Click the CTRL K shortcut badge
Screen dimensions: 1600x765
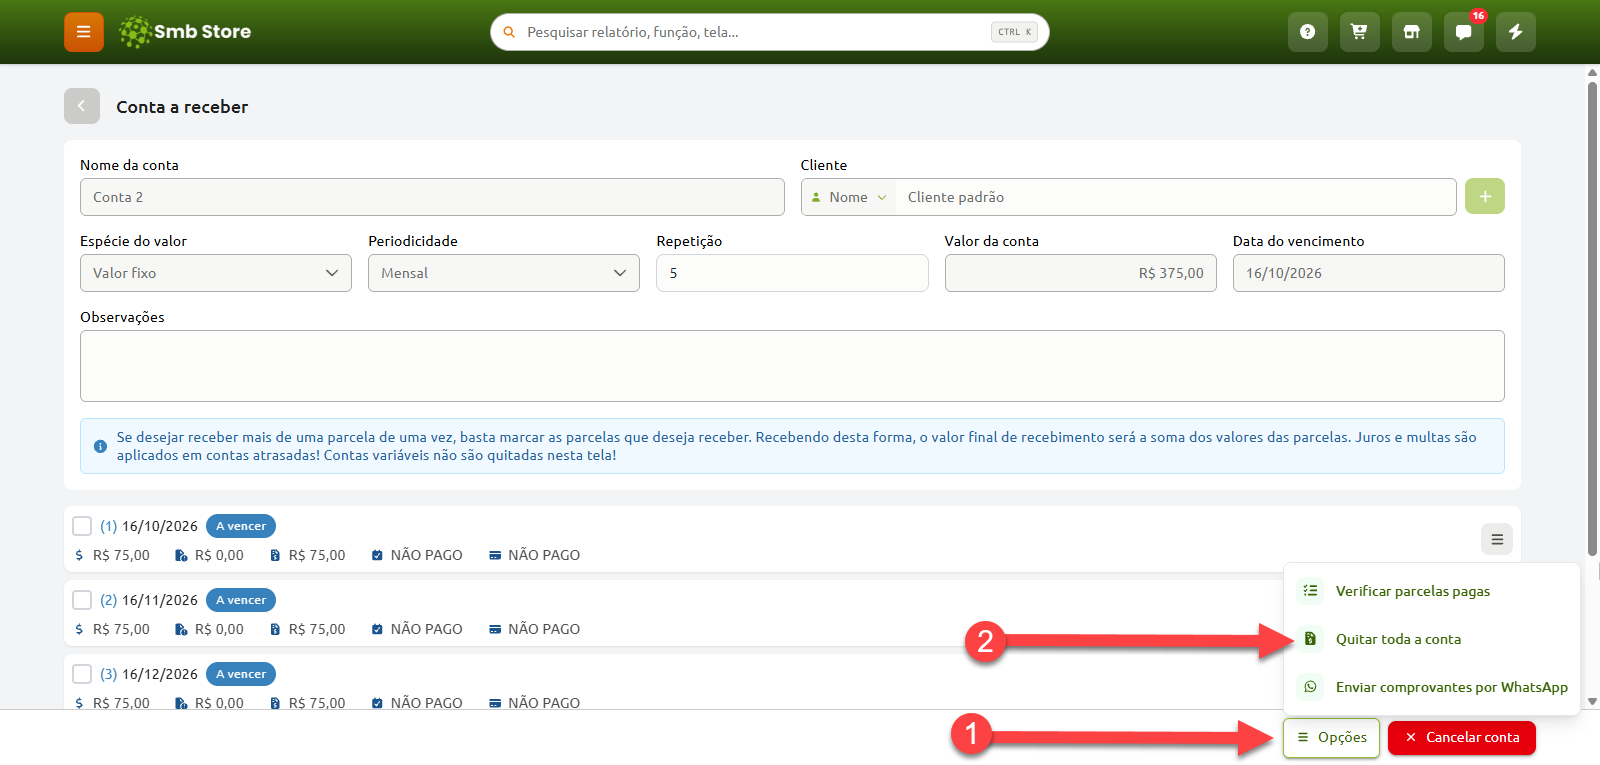[x=1014, y=32]
